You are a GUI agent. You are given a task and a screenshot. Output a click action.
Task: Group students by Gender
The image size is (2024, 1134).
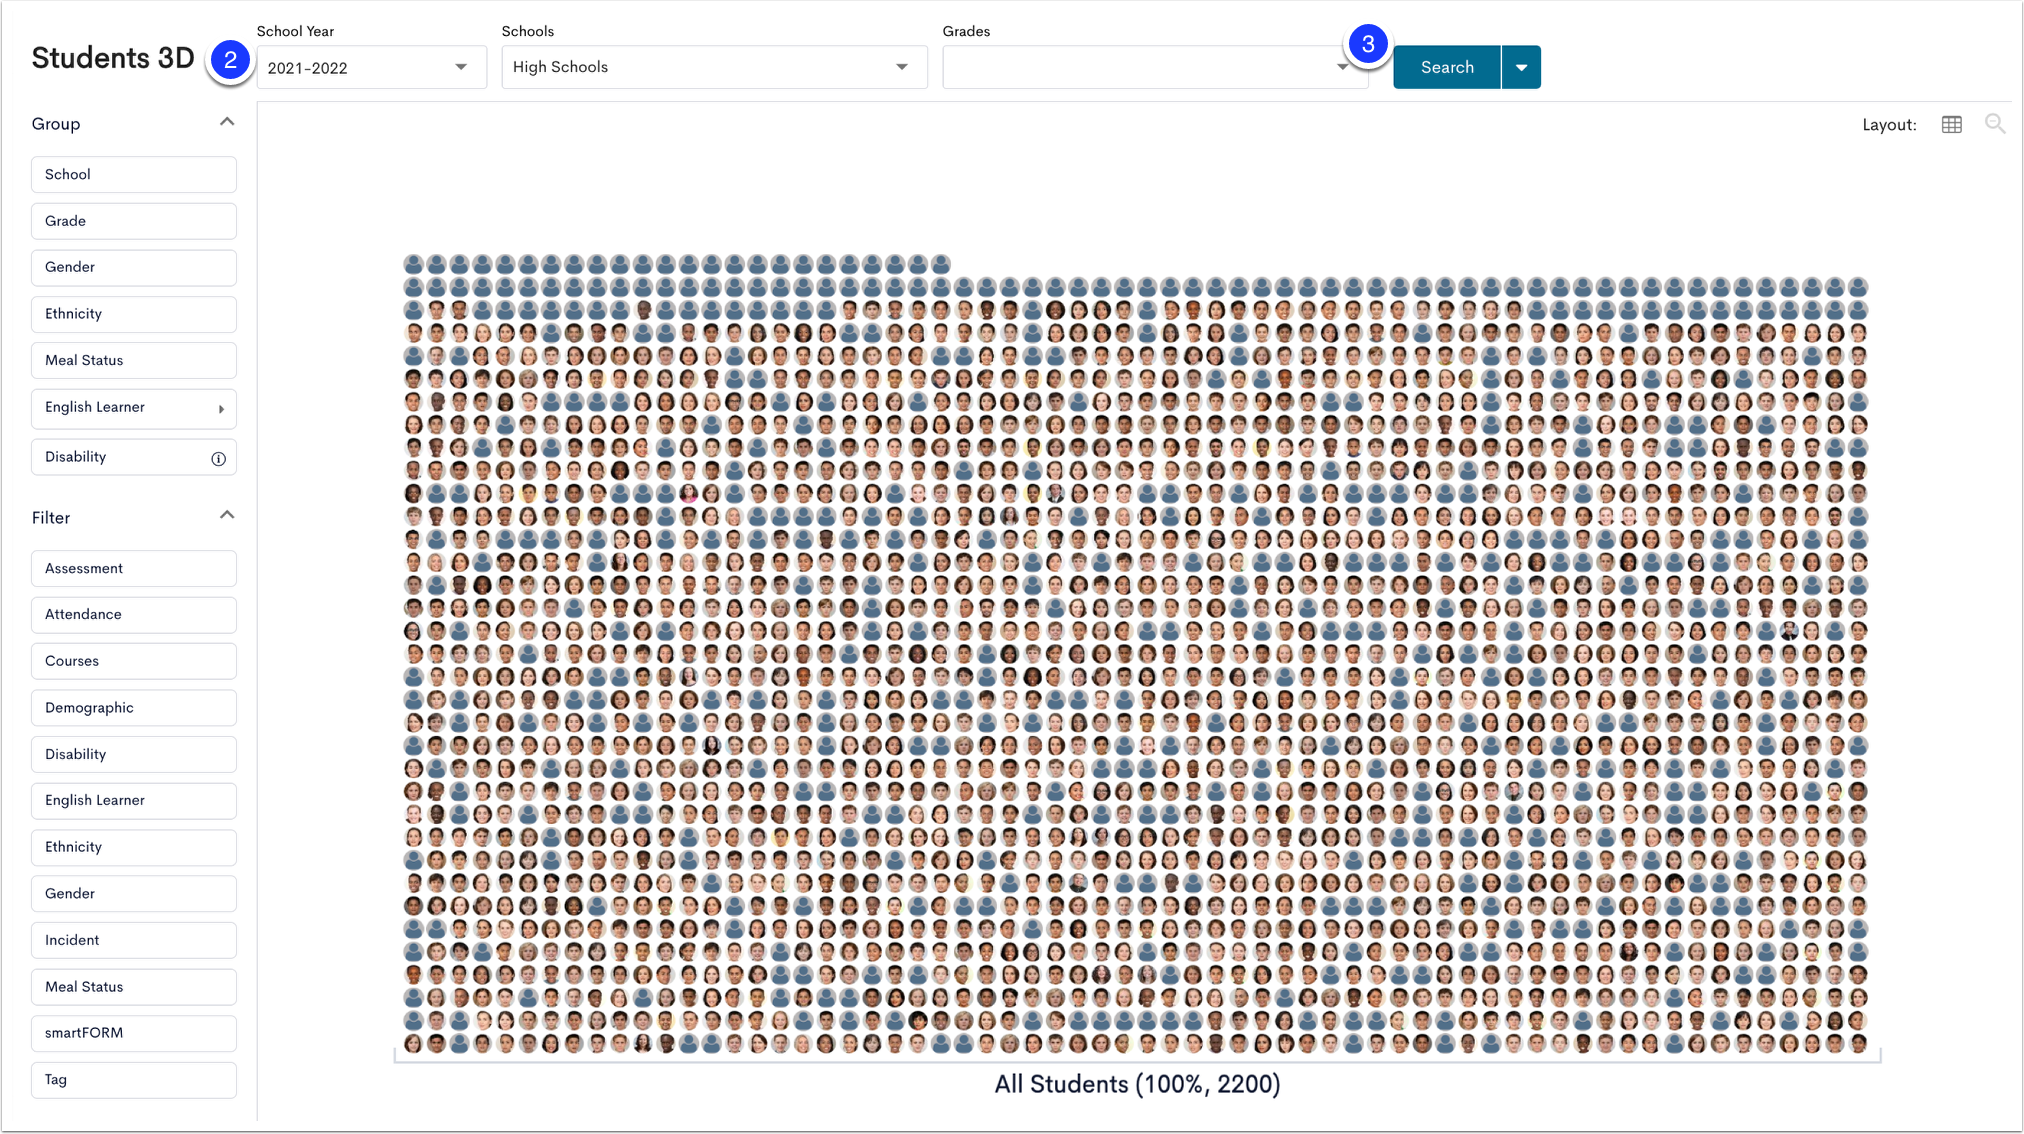pyautogui.click(x=134, y=267)
